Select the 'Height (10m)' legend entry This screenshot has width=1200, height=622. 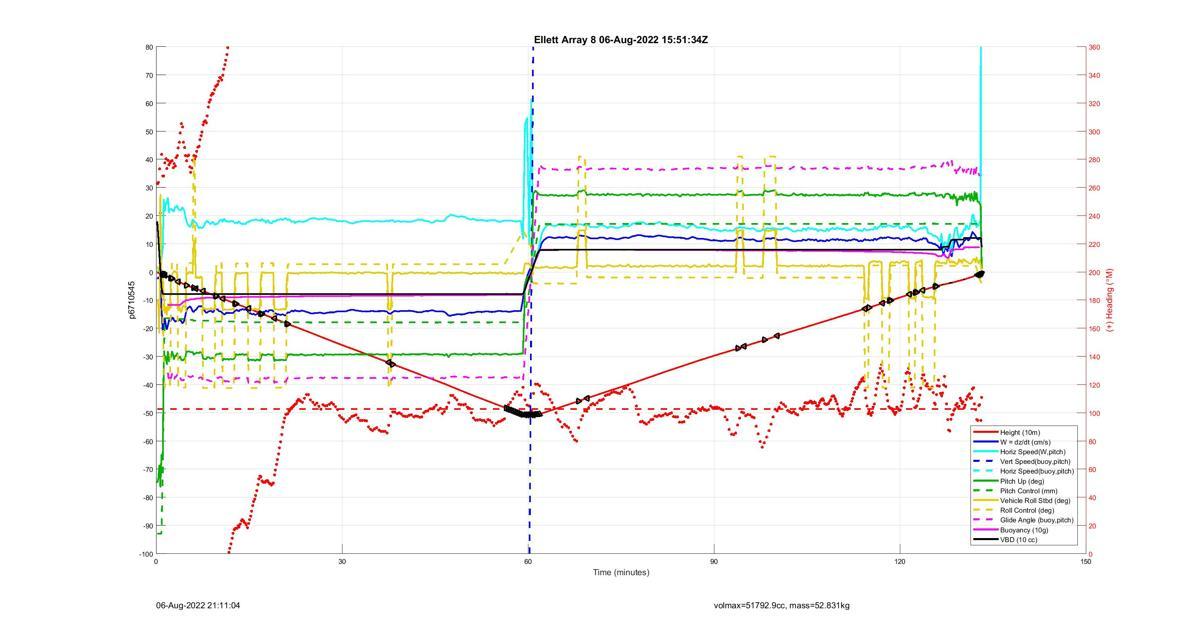coord(1020,432)
